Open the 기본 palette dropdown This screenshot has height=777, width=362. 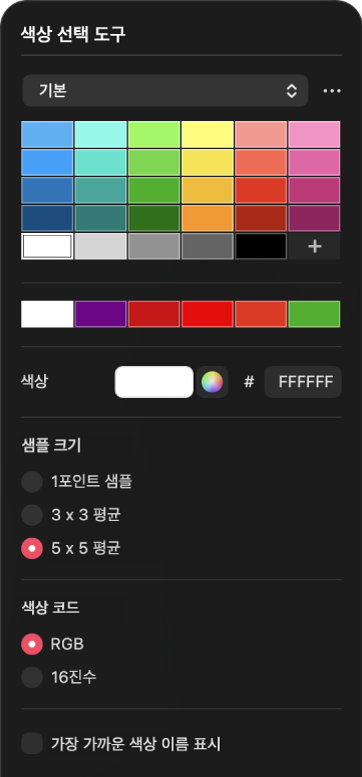click(165, 91)
